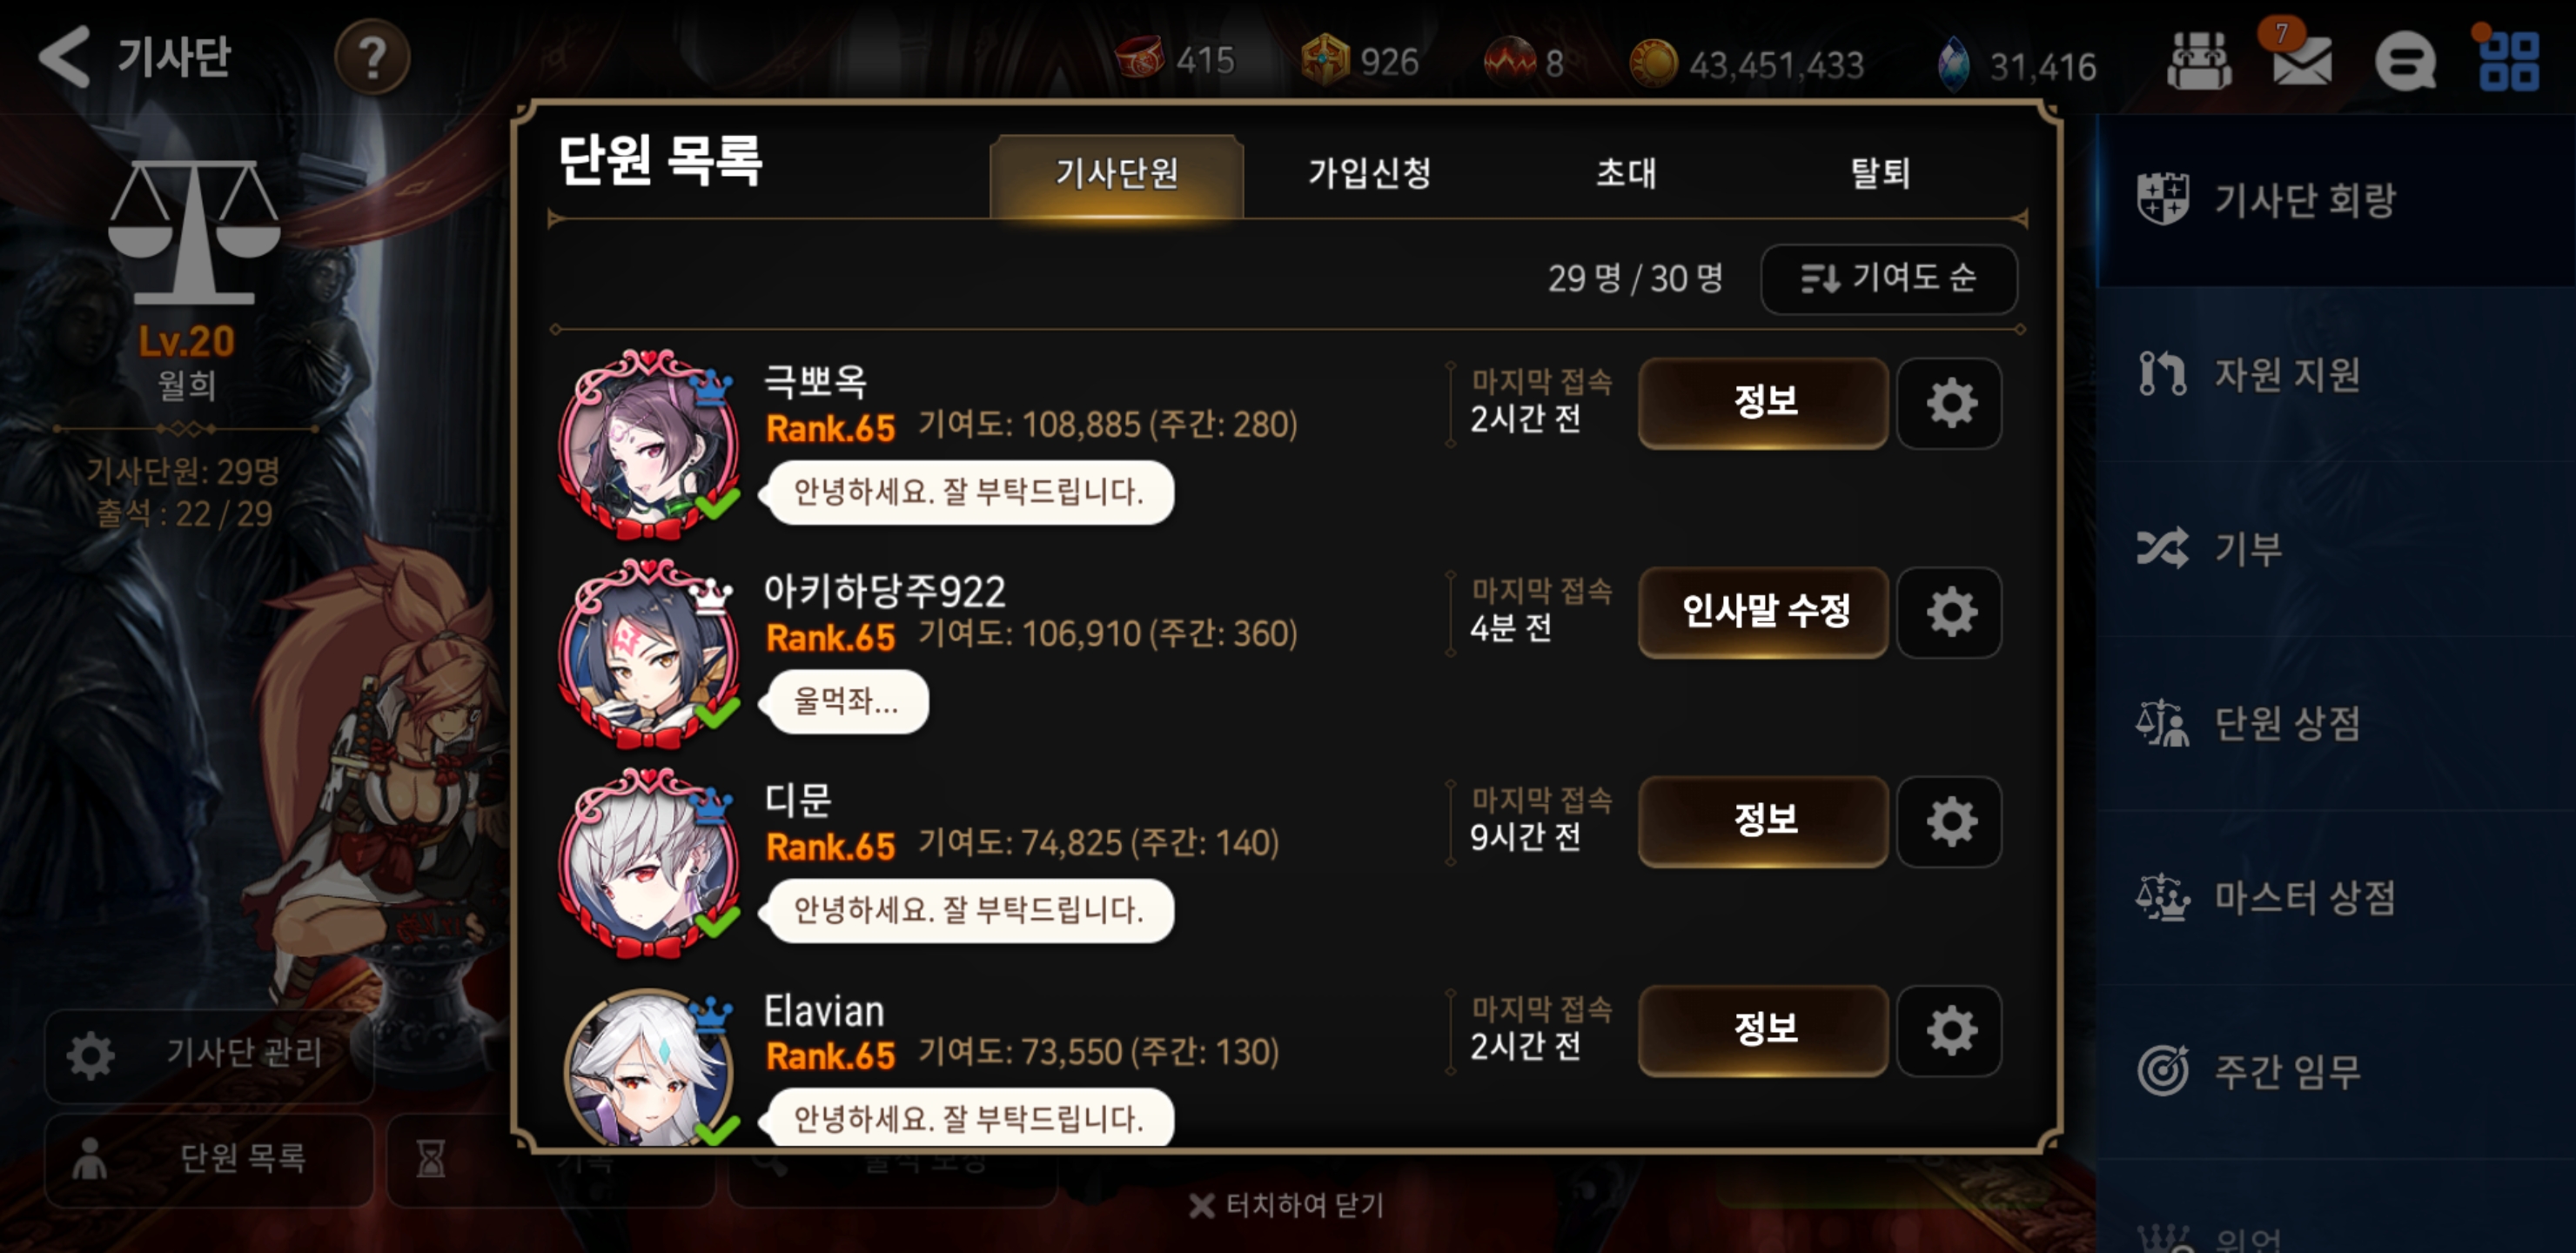
Task: Open the blue grid menu icon
Action: [x=2509, y=62]
